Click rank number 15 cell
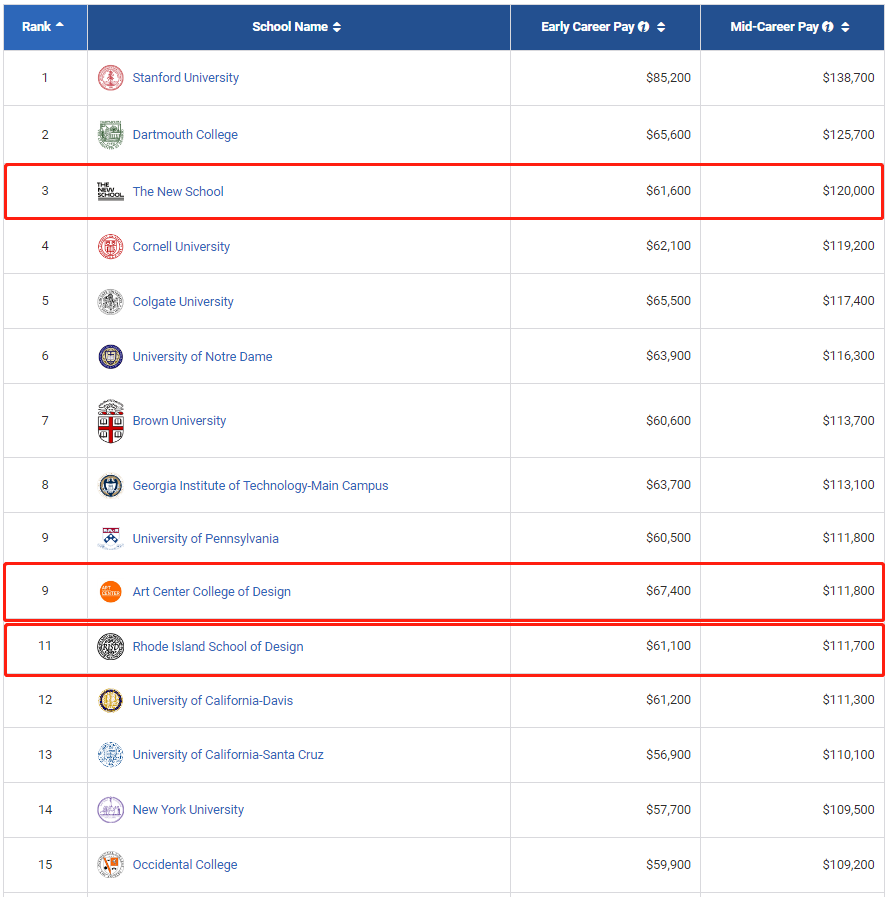This screenshot has width=888, height=897. (x=45, y=864)
